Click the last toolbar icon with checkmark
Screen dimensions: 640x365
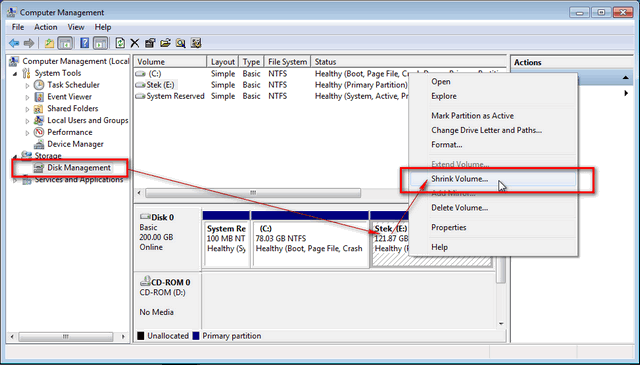click(x=196, y=43)
